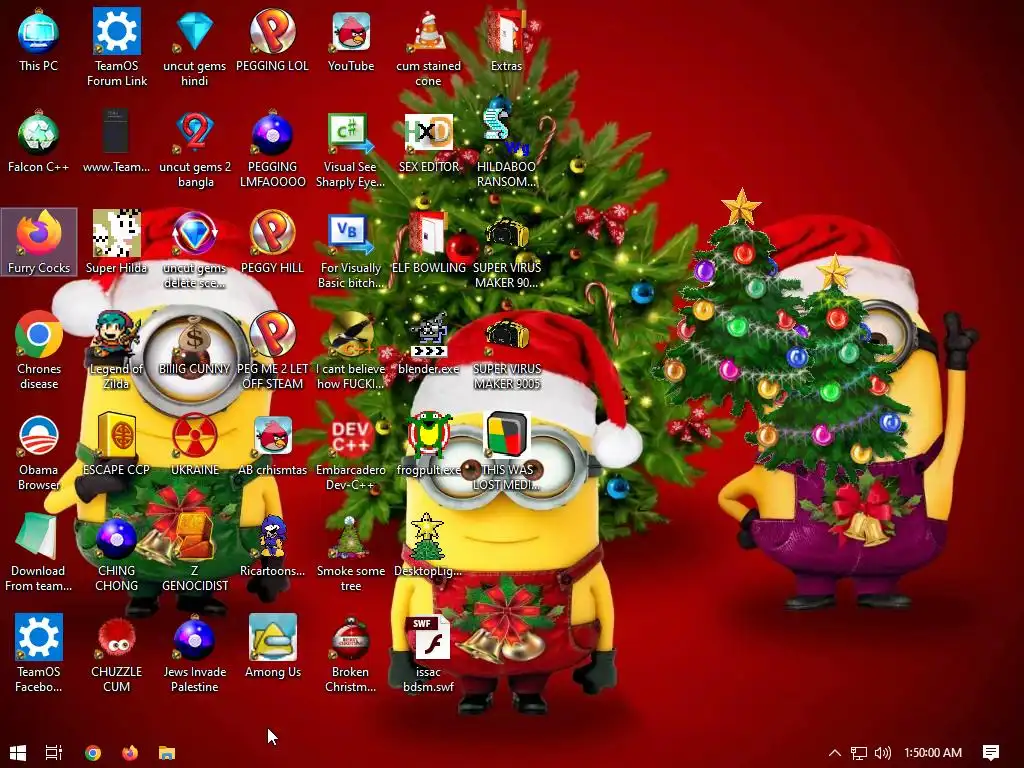
Task: Select the uncut gems delete sce... icon
Action: [x=195, y=249]
